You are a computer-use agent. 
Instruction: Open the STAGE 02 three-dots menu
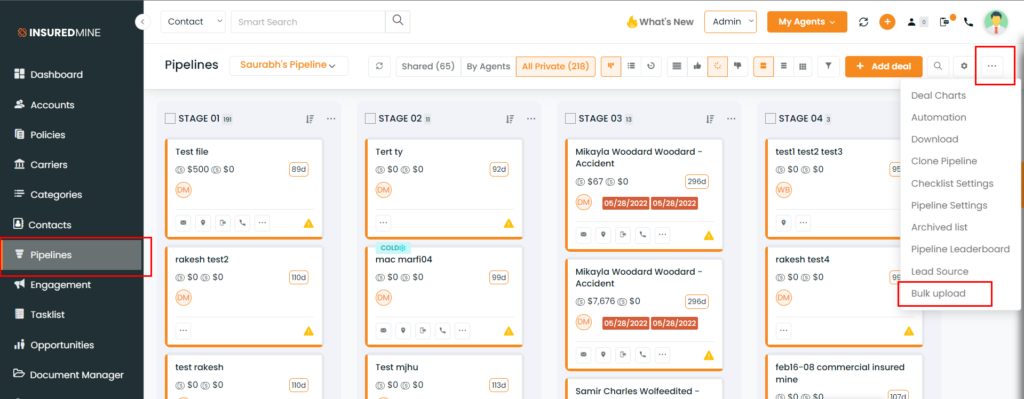531,119
